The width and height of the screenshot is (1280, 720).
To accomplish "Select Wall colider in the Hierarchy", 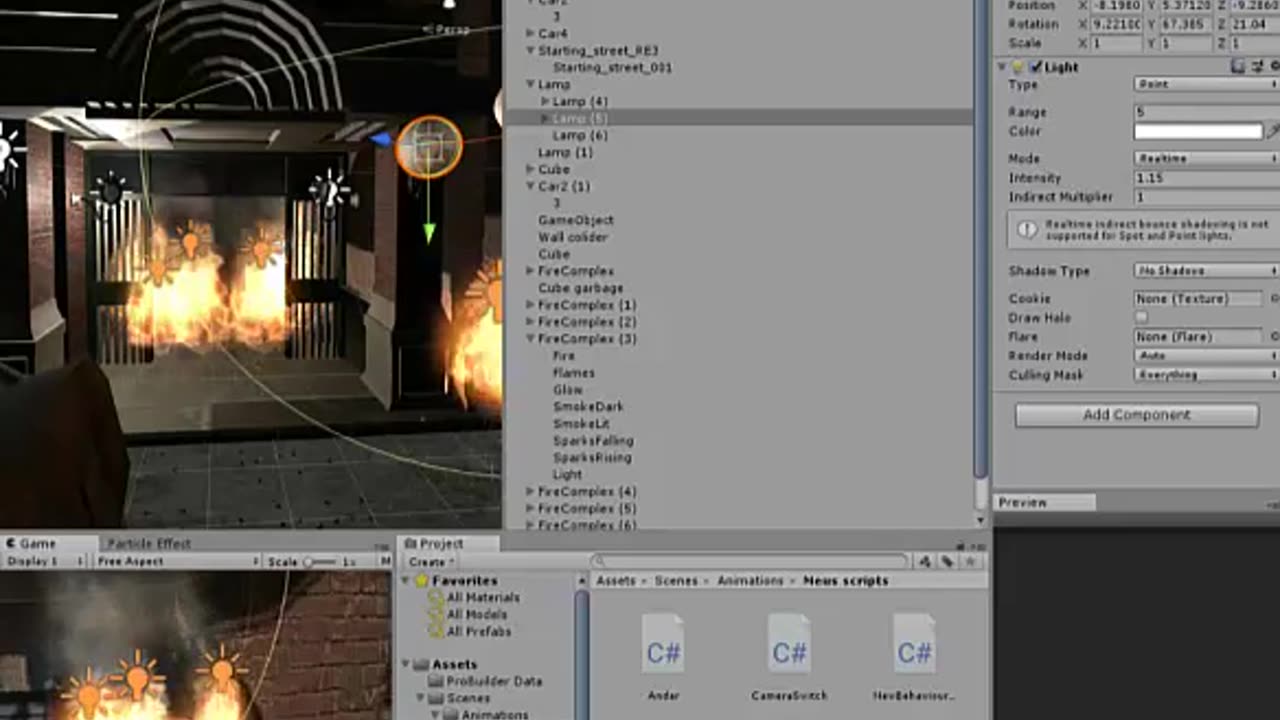I will coord(573,237).
